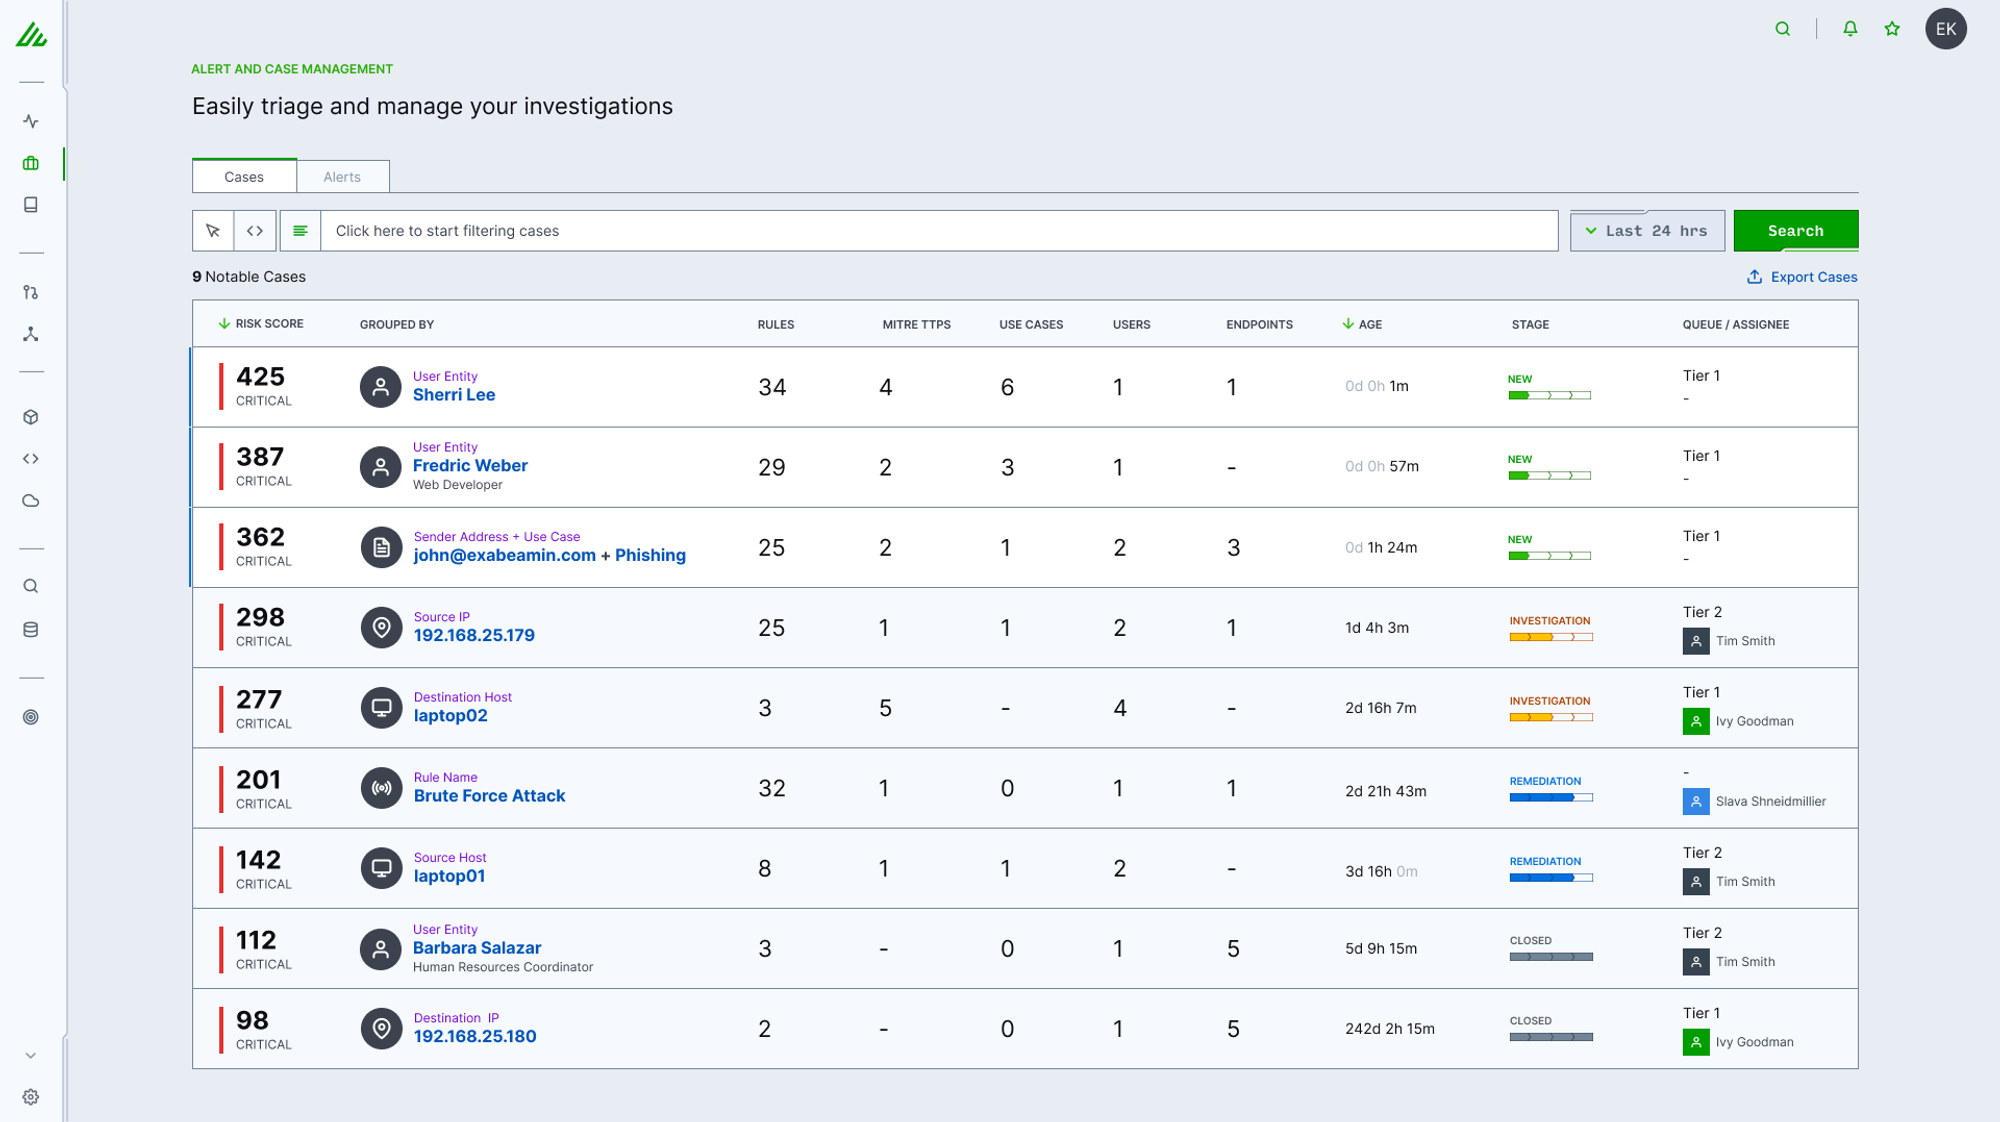
Task: Open the cloud icon in sidebar
Action: pos(31,501)
